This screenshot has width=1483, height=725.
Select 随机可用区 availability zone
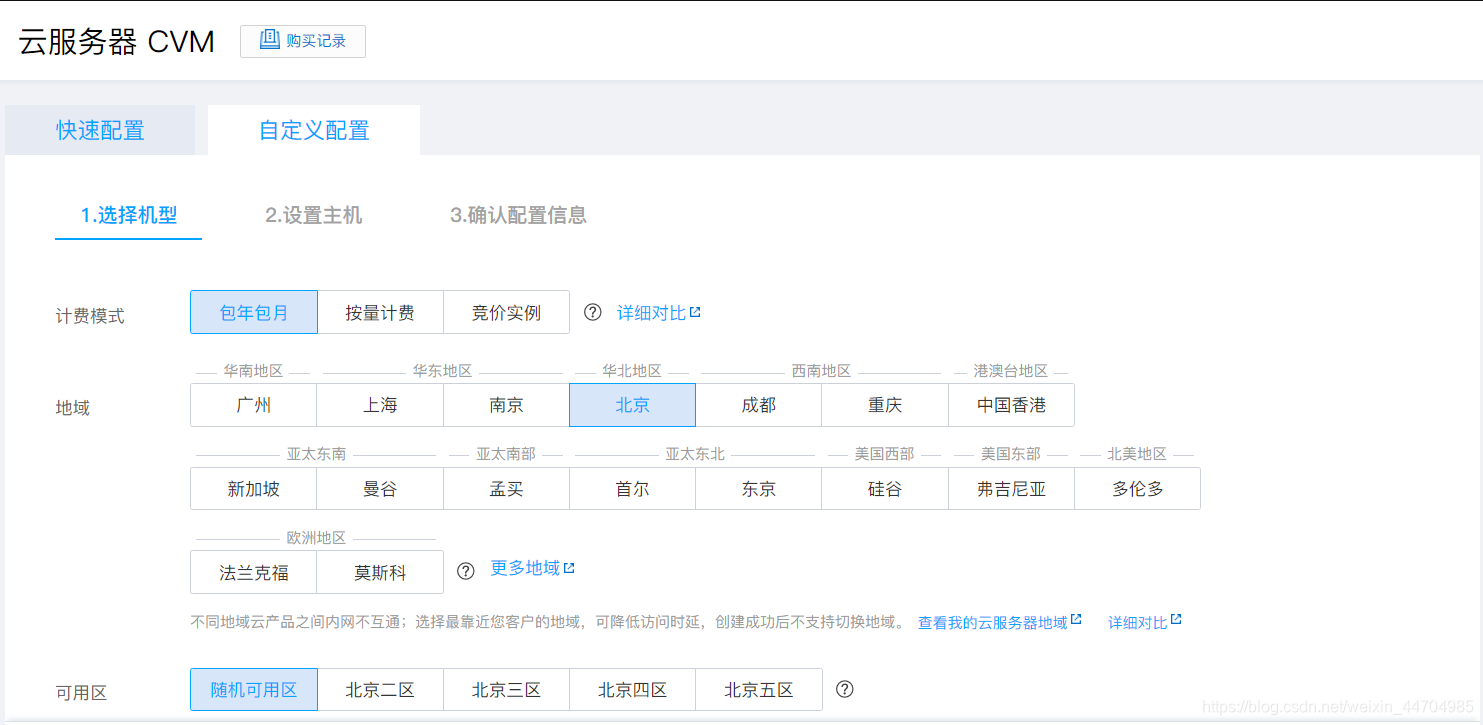tap(254, 689)
